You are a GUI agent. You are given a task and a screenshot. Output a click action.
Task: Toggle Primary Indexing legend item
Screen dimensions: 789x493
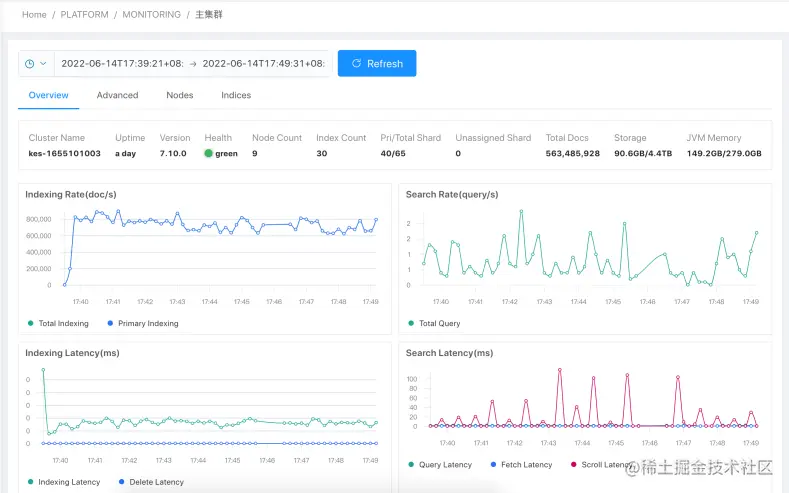(x=143, y=323)
